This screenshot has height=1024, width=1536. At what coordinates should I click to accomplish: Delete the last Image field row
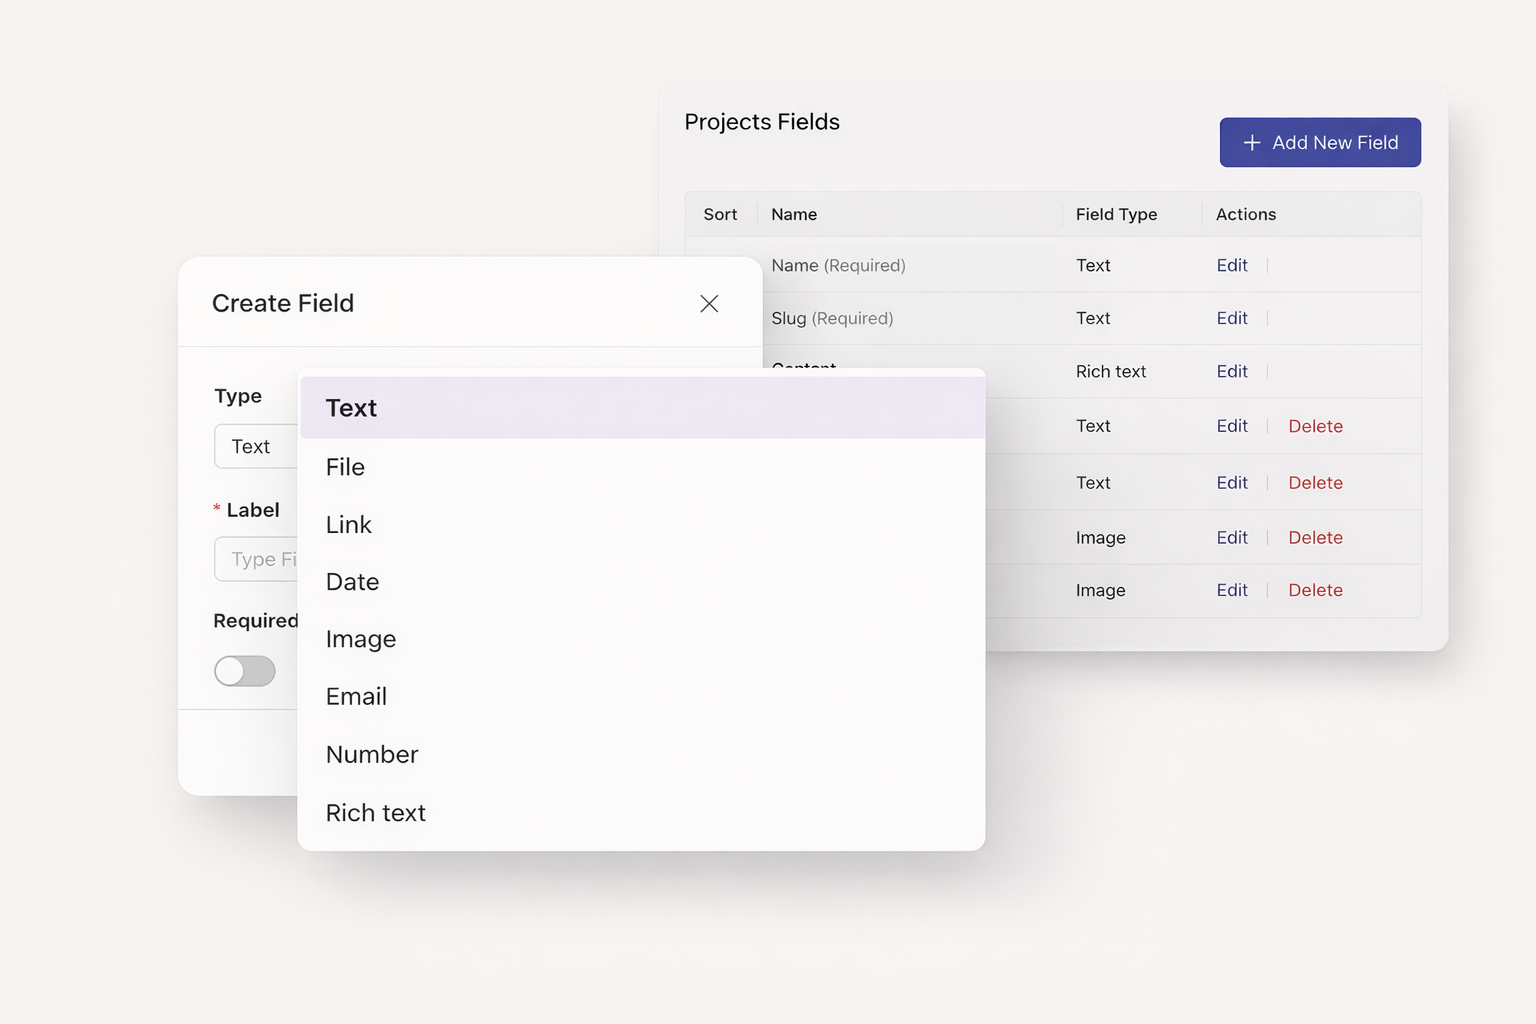click(x=1315, y=591)
